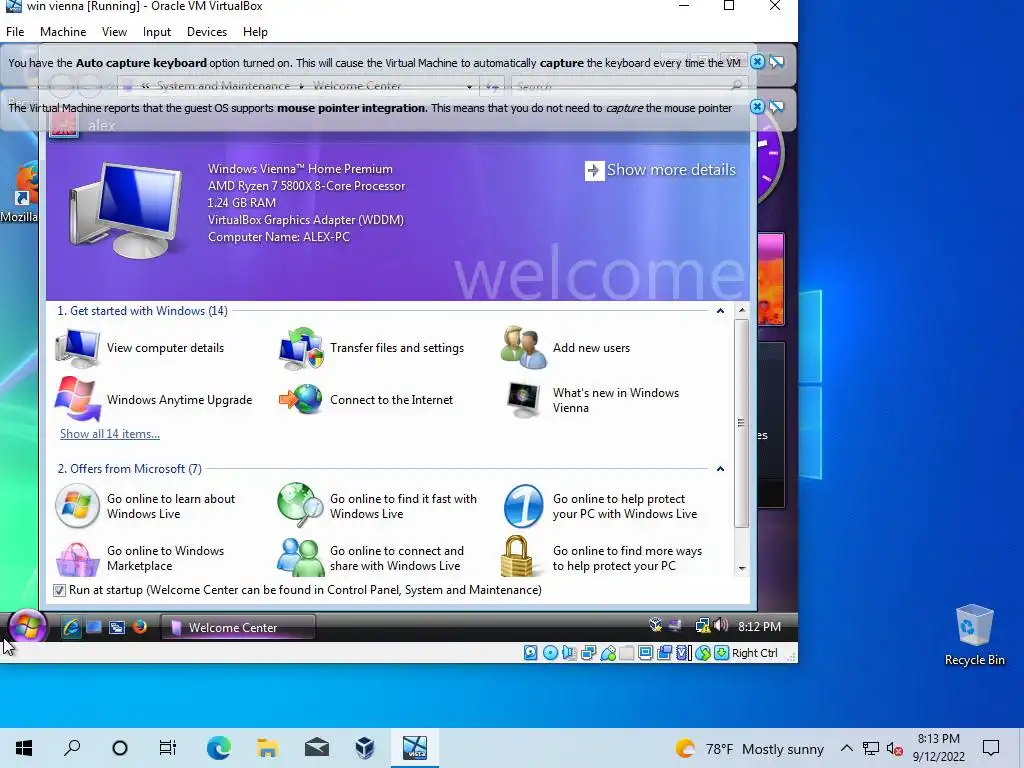The image size is (1024, 768).
Task: Click Welcome Center taskbar button in guest
Action: click(x=238, y=628)
